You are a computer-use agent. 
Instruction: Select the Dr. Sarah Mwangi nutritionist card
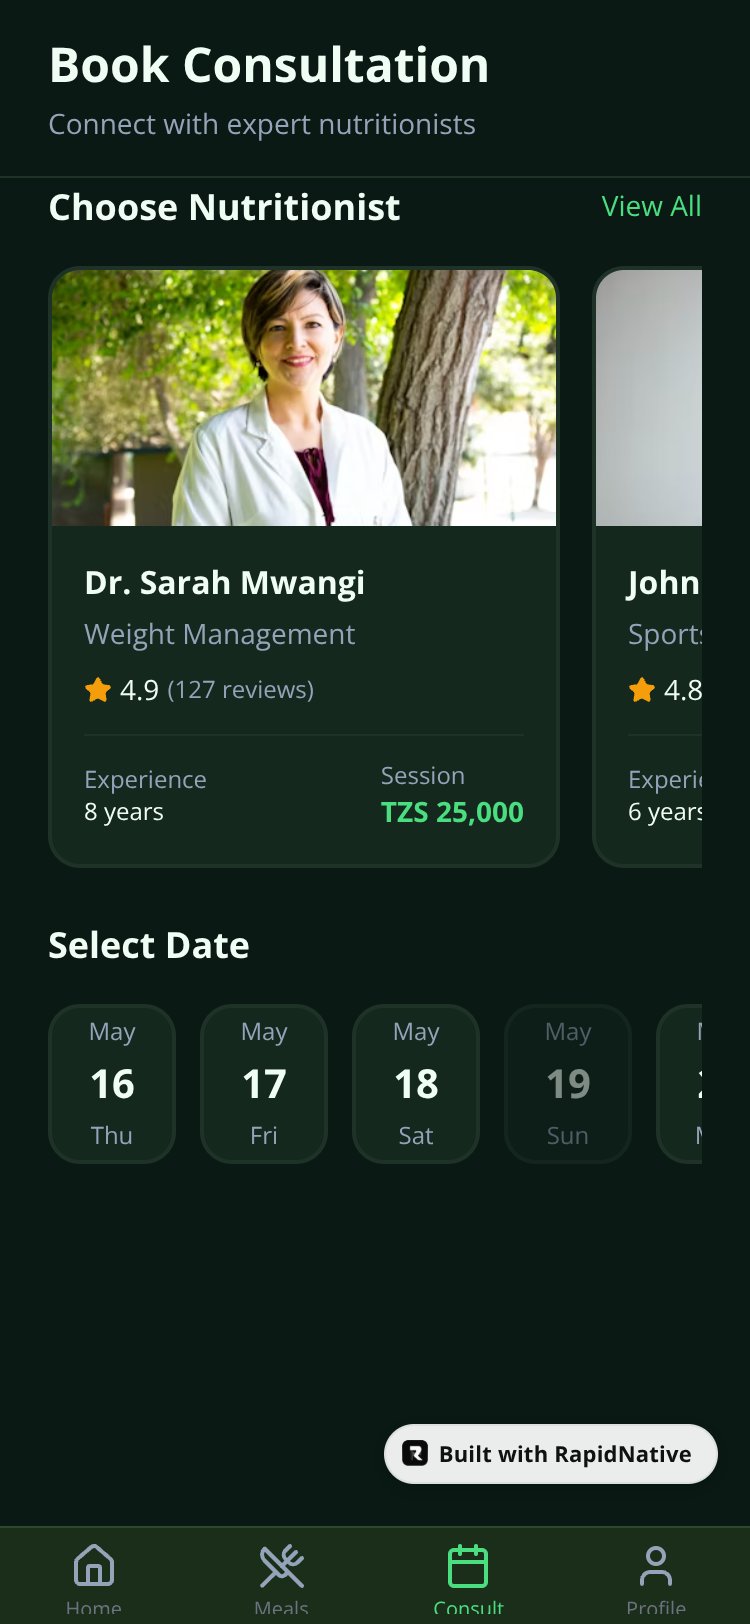pos(304,567)
